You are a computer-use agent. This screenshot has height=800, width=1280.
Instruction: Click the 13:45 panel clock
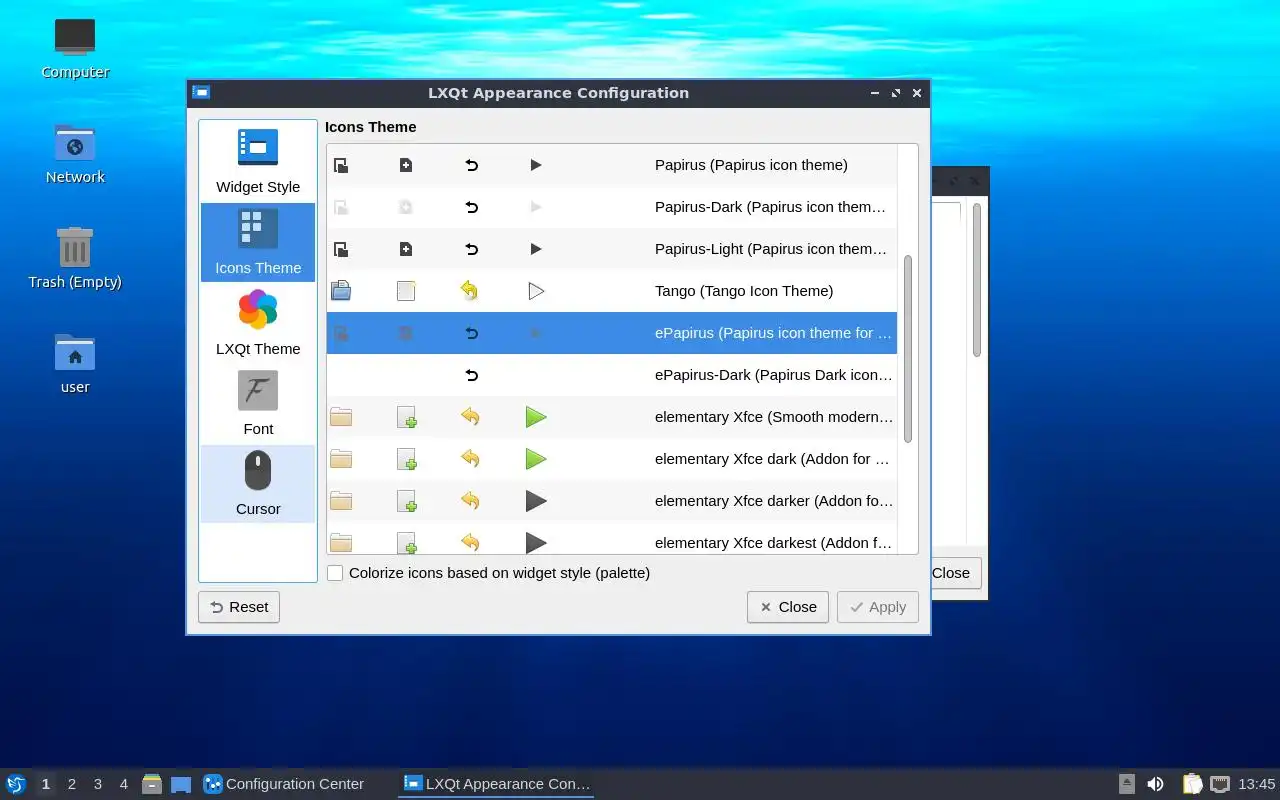click(1257, 784)
